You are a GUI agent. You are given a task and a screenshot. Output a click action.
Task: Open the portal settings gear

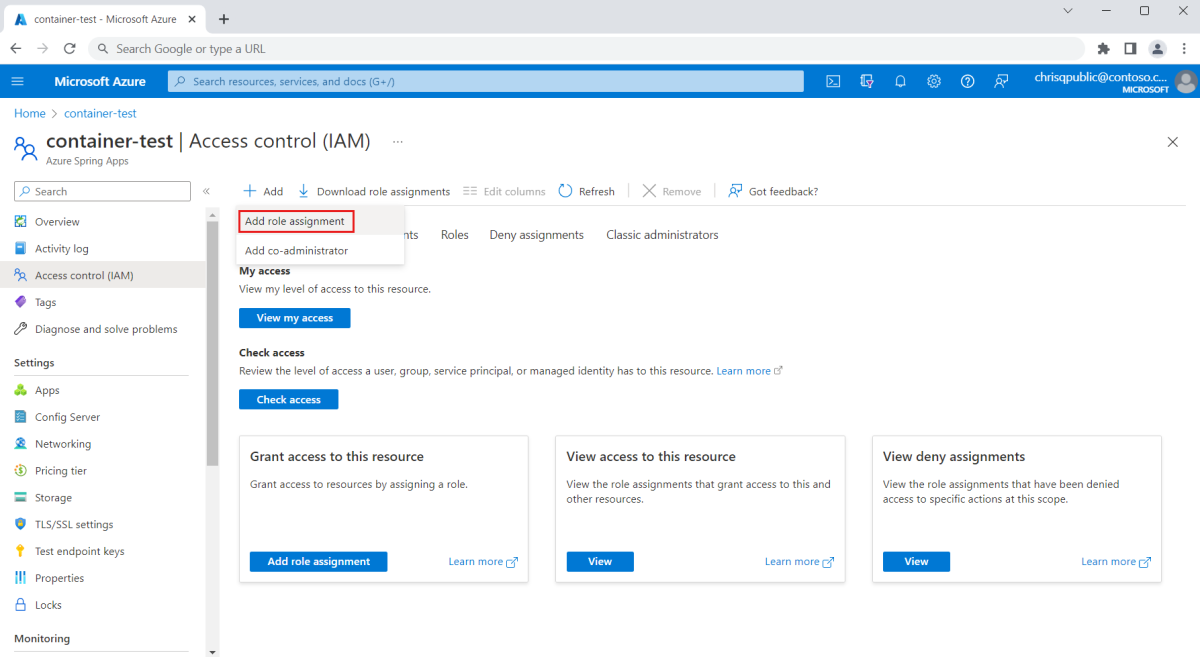coord(933,81)
